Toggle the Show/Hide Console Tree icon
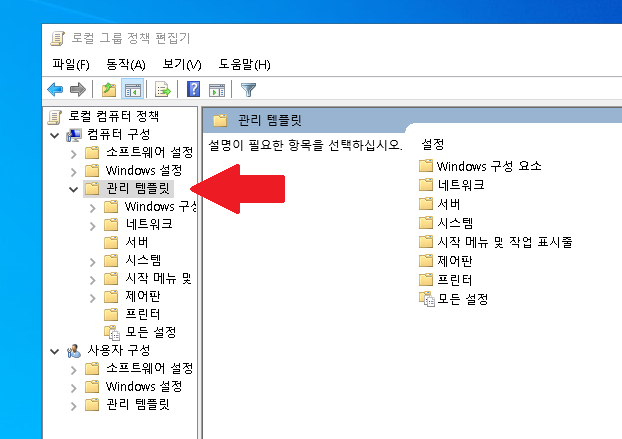The height and width of the screenshot is (439, 622). point(132,90)
